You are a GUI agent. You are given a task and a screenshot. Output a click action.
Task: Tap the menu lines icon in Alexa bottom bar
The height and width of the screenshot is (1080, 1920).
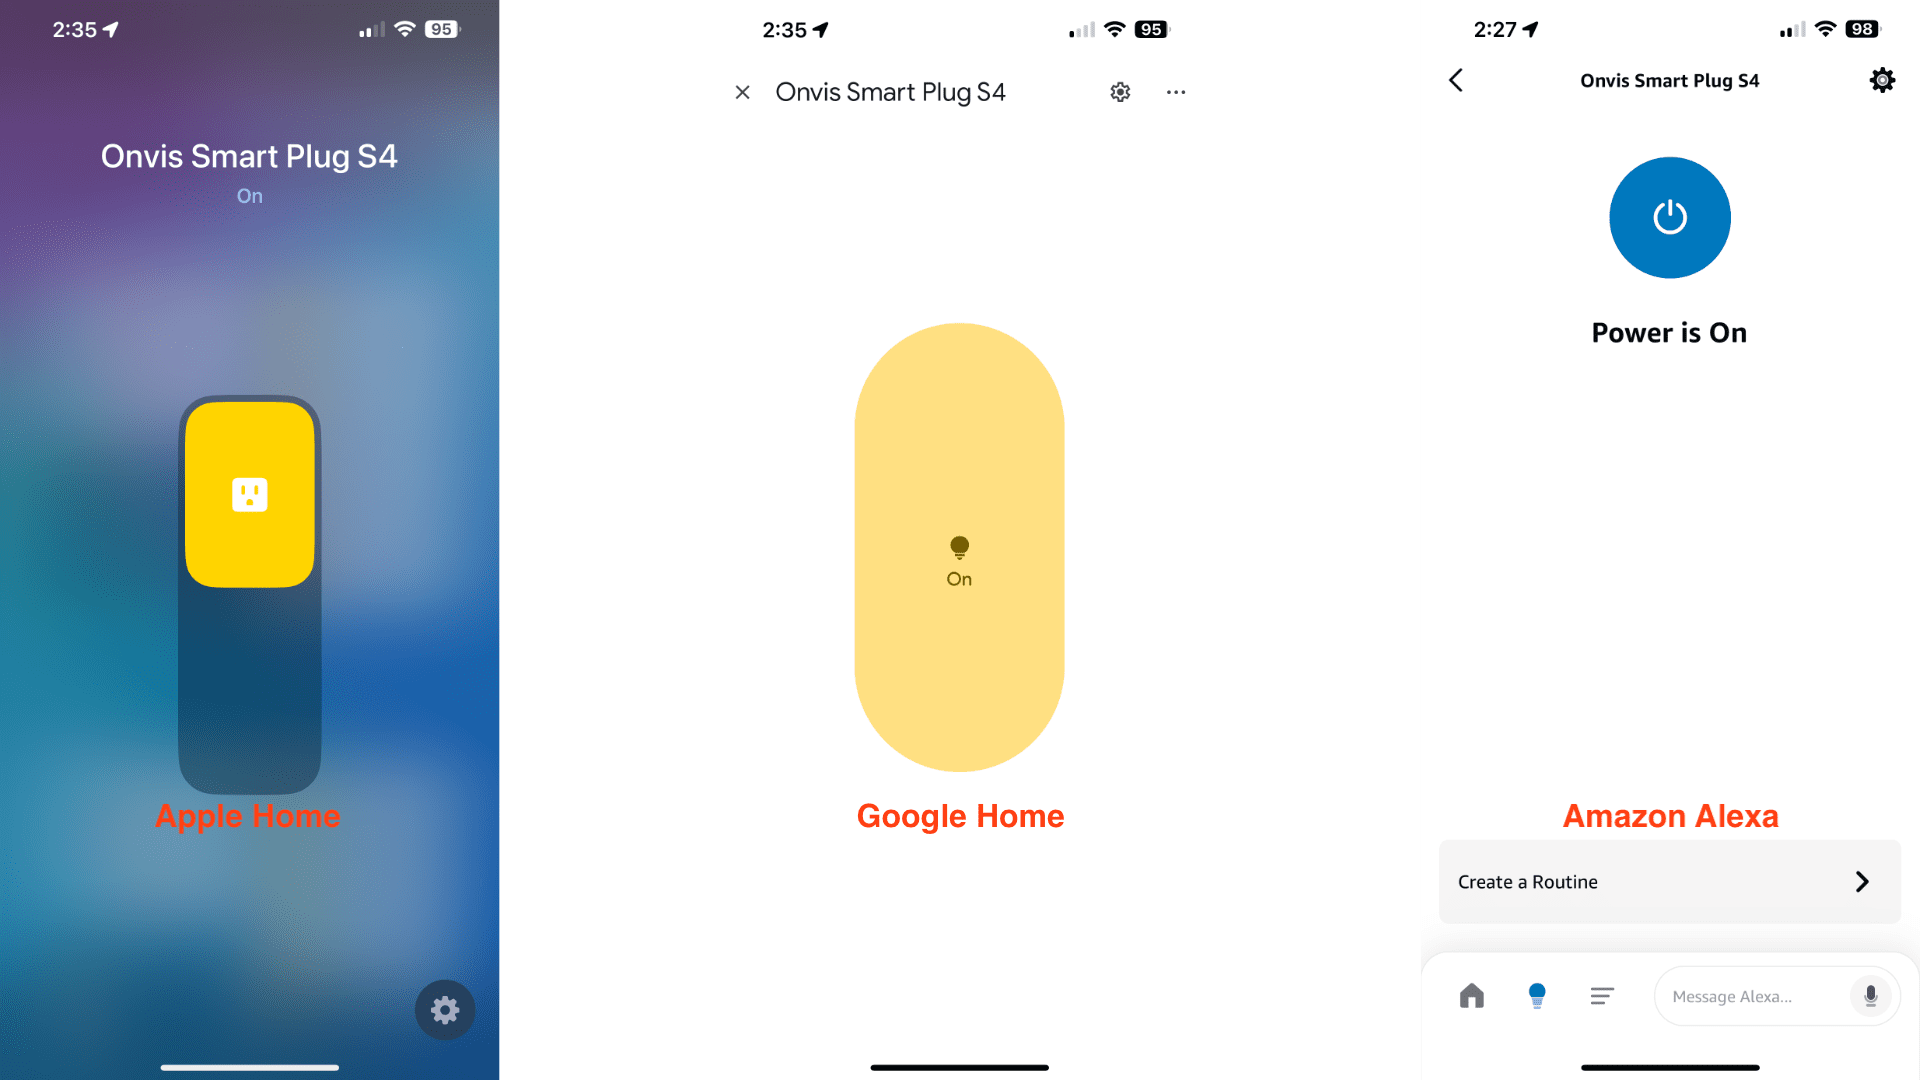click(x=1602, y=996)
